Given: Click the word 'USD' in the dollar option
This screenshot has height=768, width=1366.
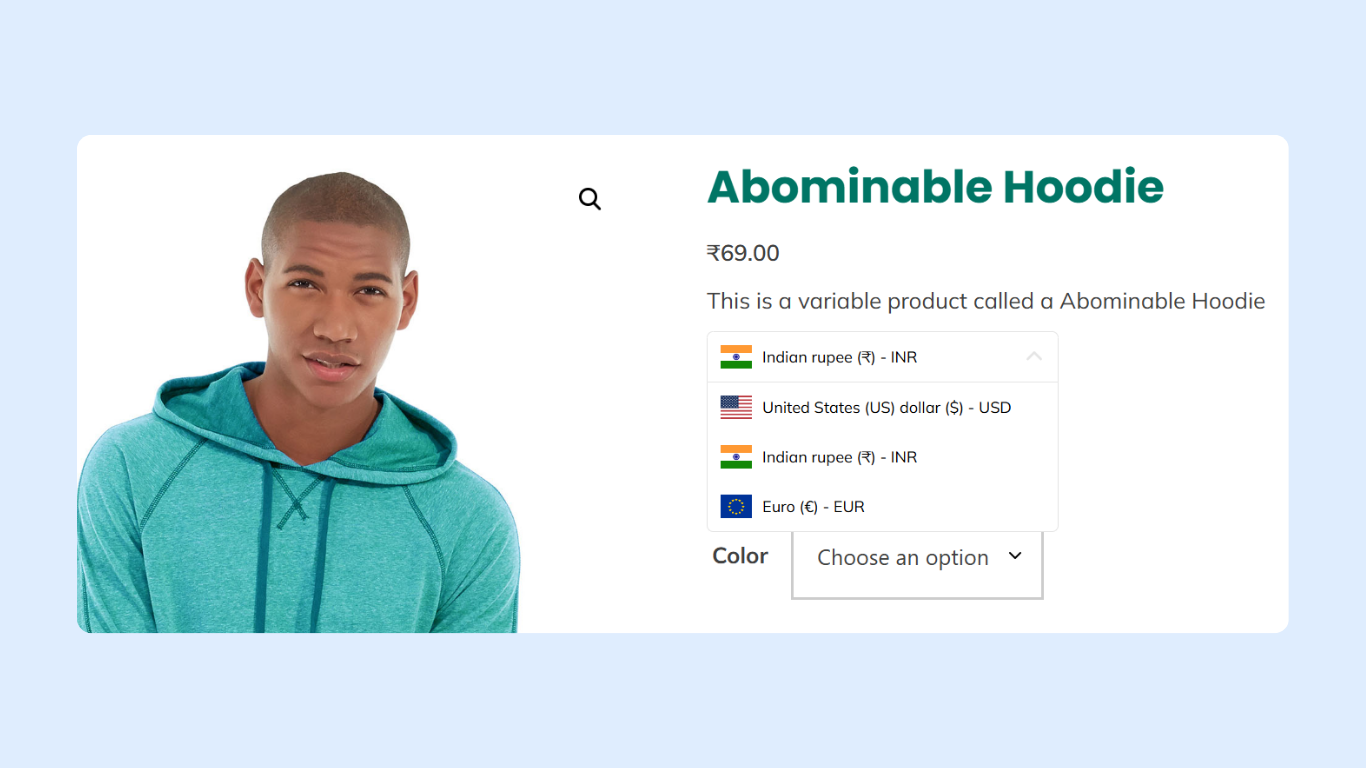Looking at the screenshot, I should [995, 407].
